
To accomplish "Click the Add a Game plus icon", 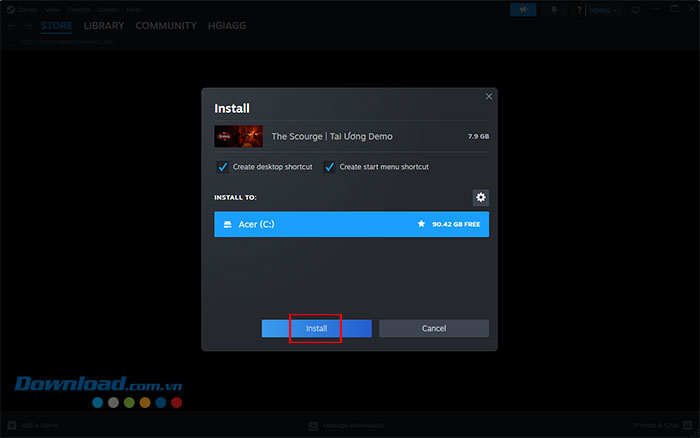I will pyautogui.click(x=11, y=425).
